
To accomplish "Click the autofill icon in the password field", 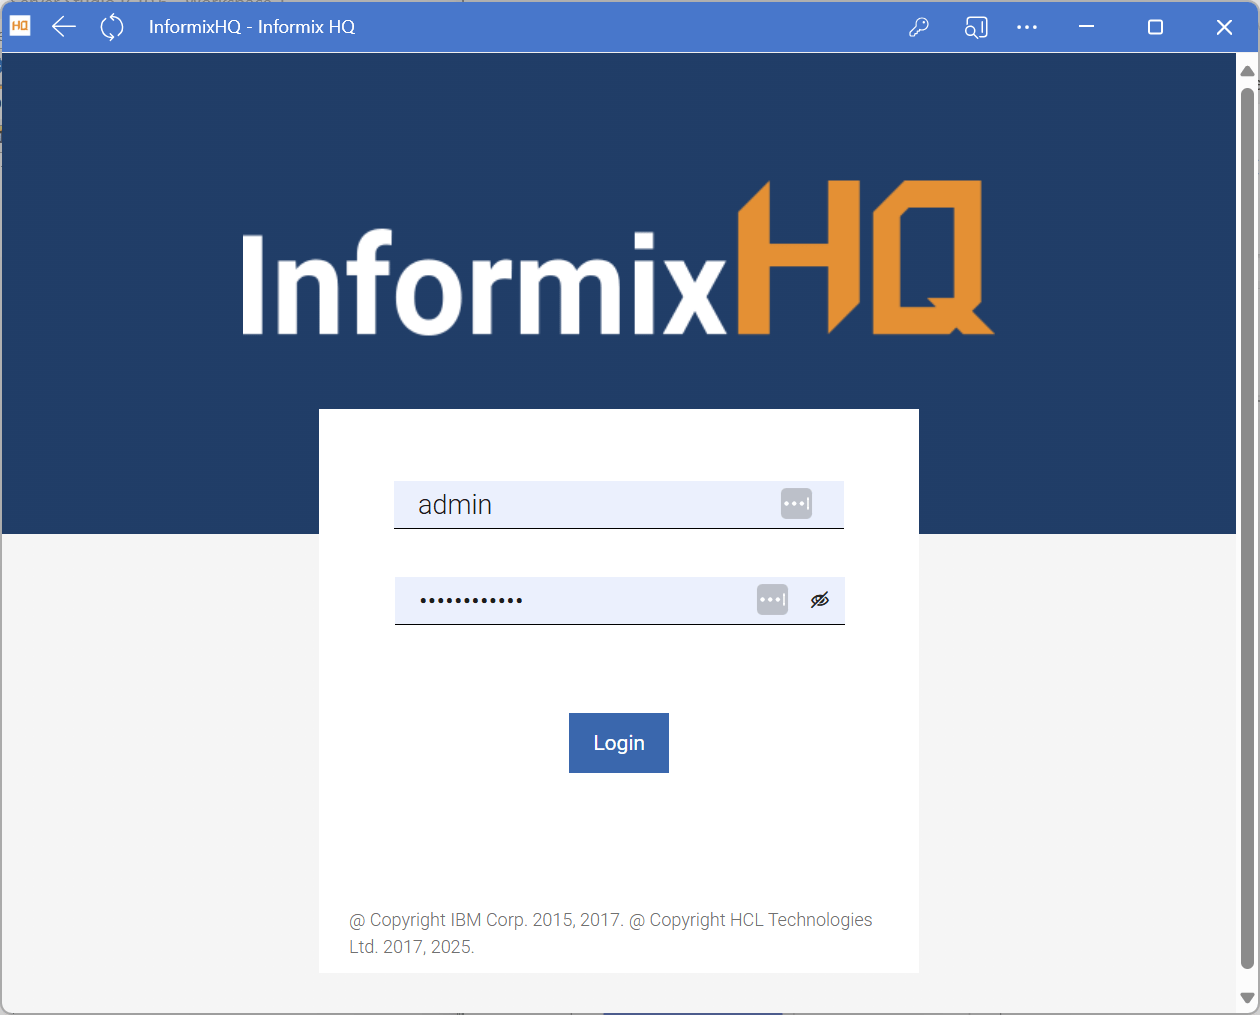I will pyautogui.click(x=772, y=600).
